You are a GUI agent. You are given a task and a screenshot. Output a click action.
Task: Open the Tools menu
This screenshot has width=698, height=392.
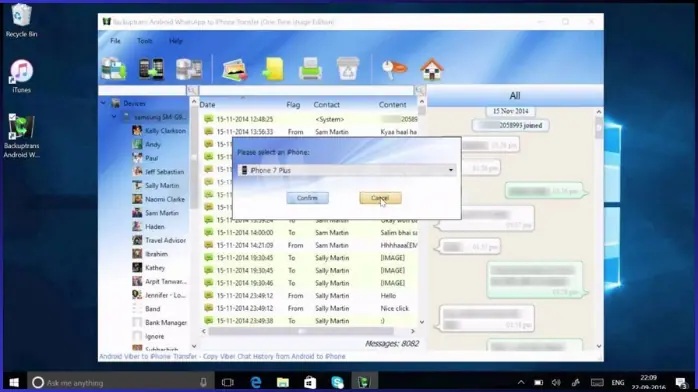145,41
